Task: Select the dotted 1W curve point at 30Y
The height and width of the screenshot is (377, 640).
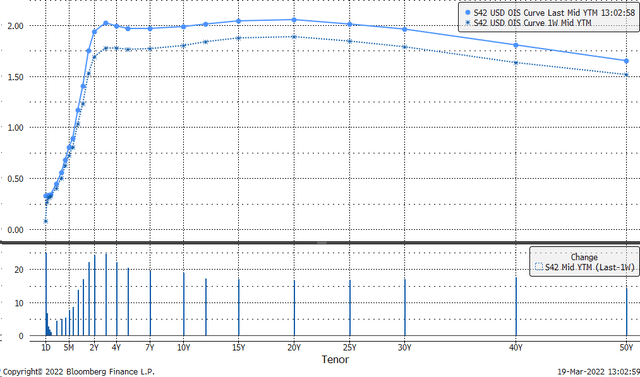Action: [x=404, y=47]
